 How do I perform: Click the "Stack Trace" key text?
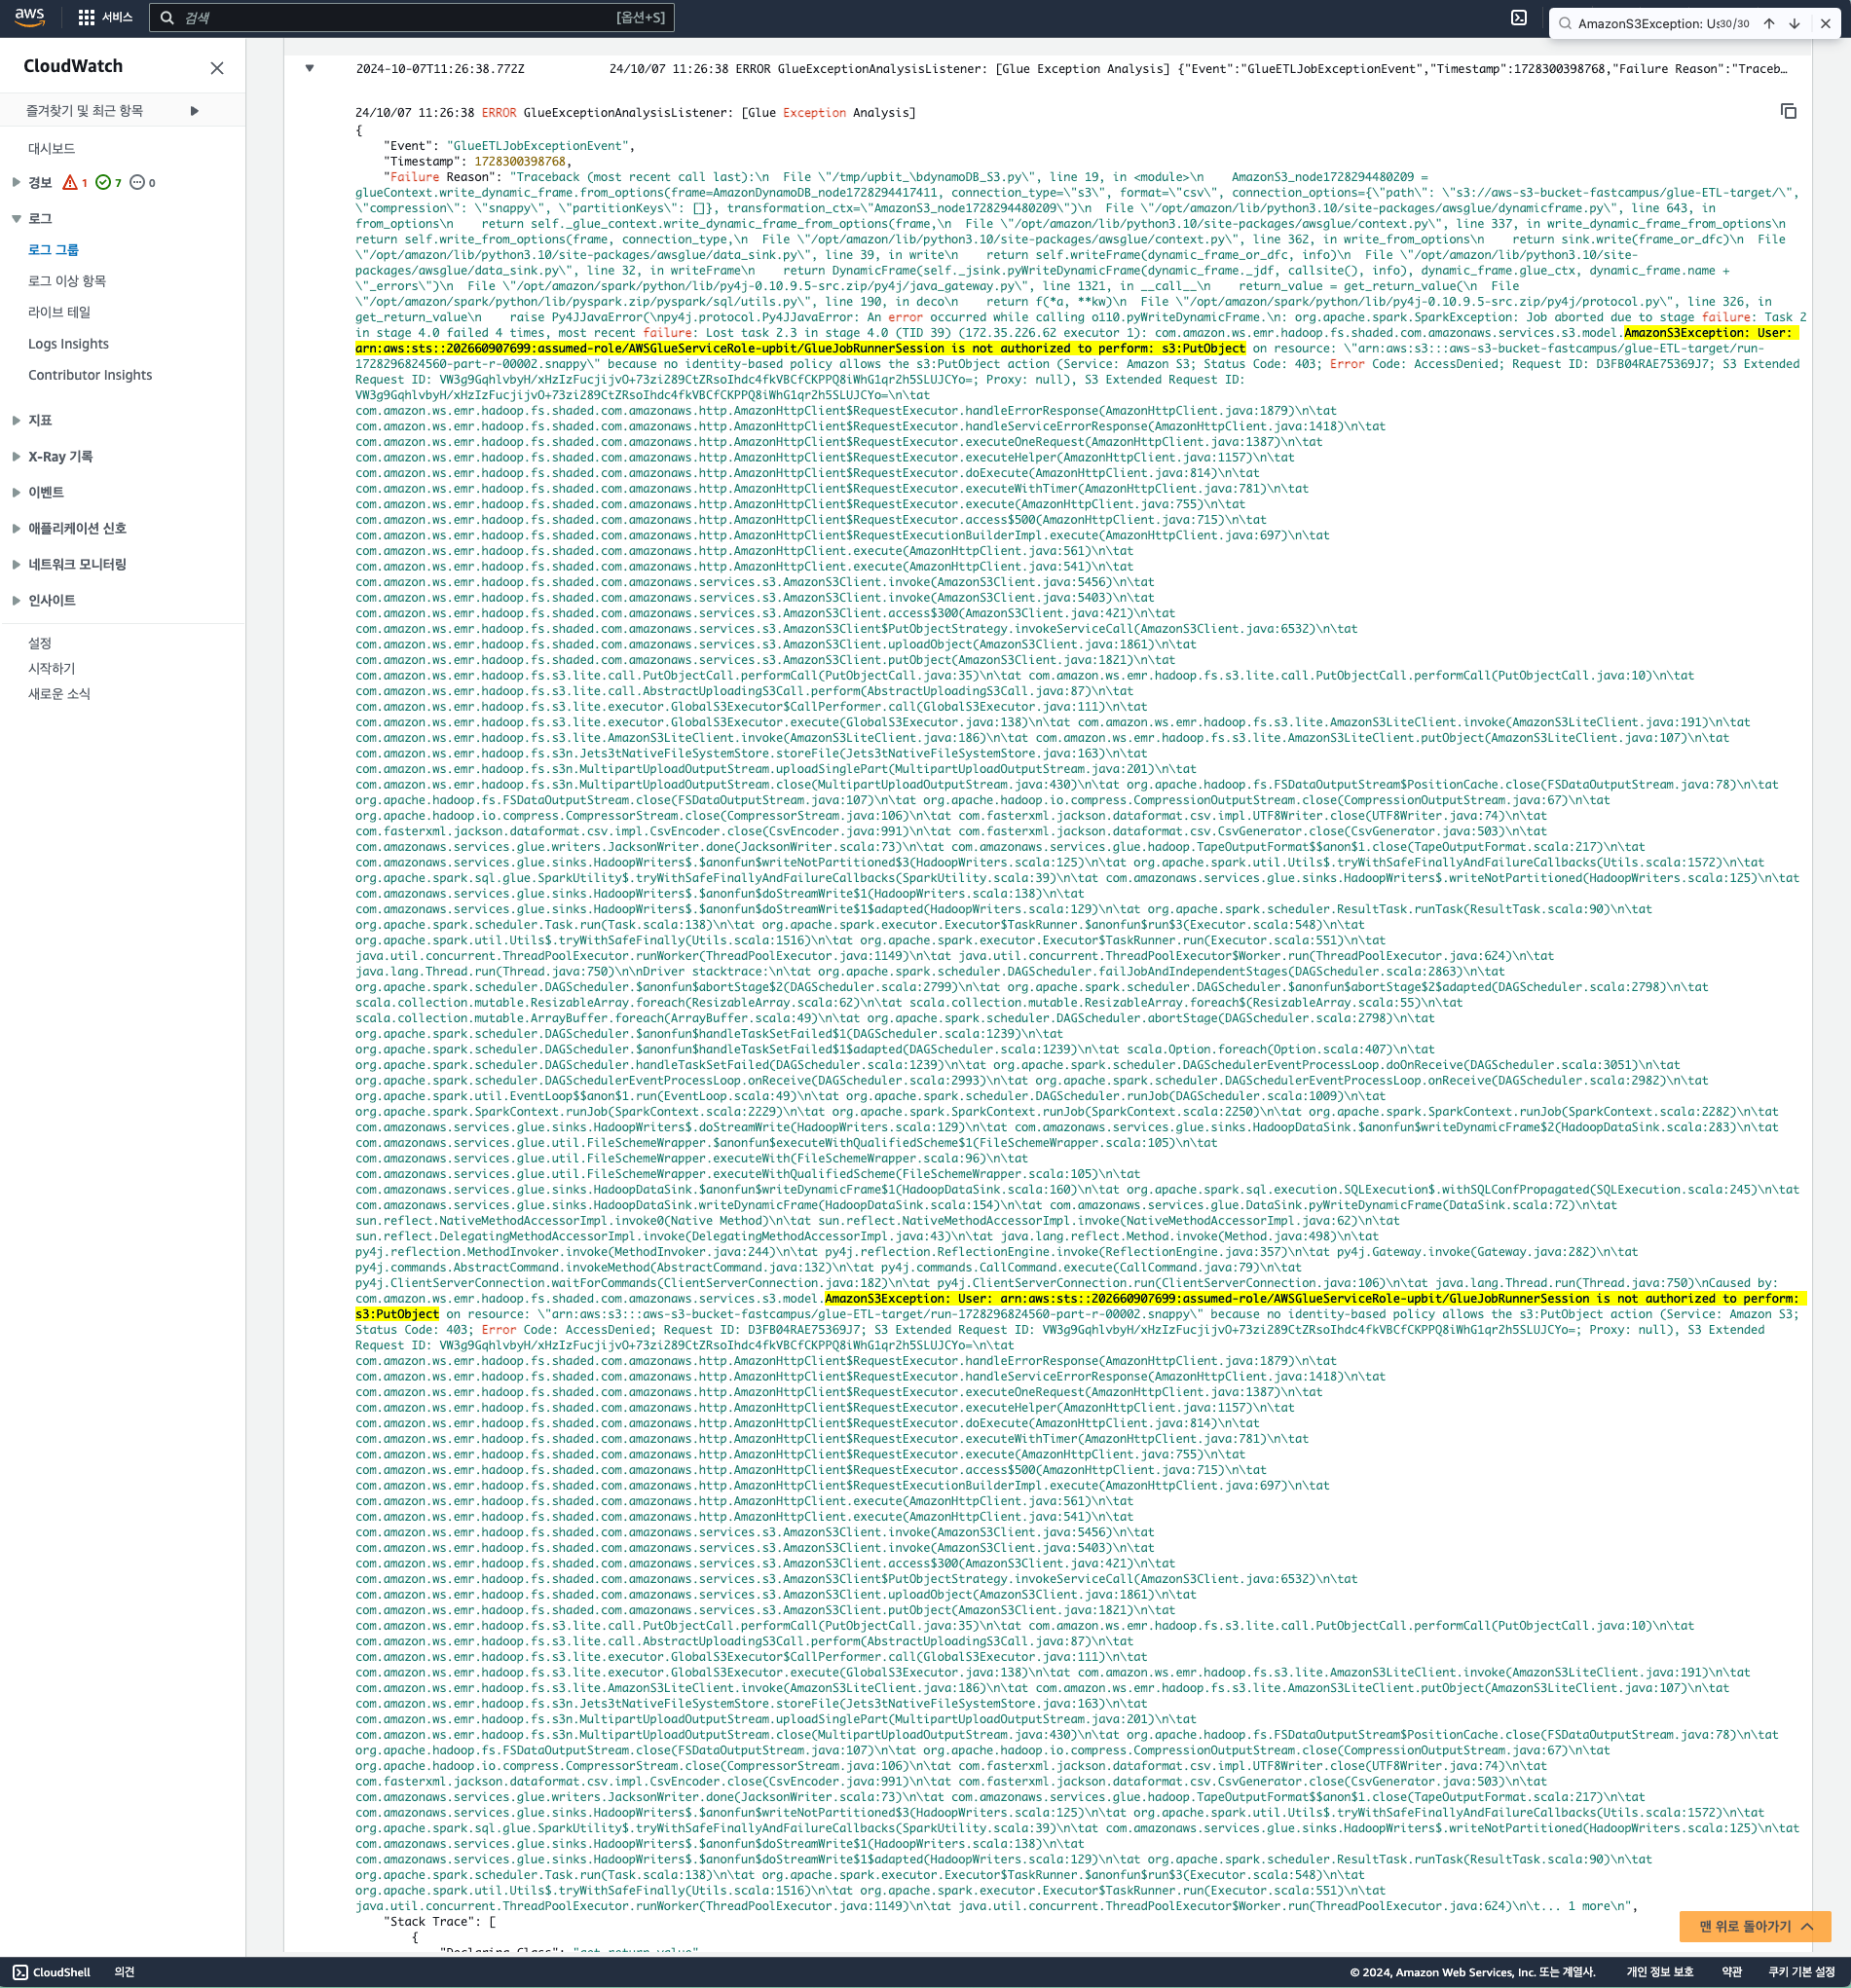433,1921
